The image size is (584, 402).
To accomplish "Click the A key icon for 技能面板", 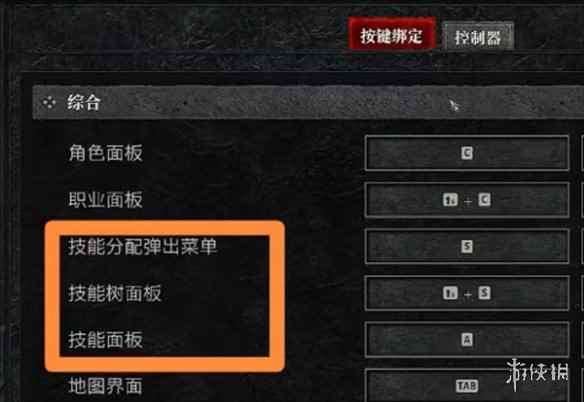I will click(x=467, y=339).
